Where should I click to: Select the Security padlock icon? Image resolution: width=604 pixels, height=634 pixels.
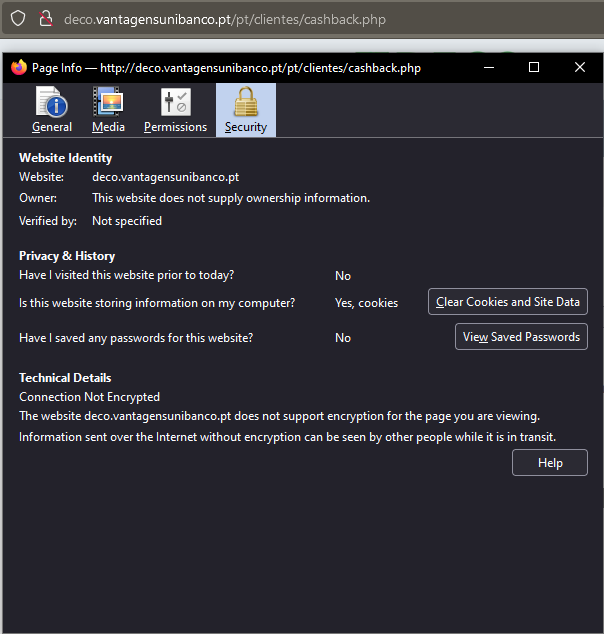pos(246,102)
